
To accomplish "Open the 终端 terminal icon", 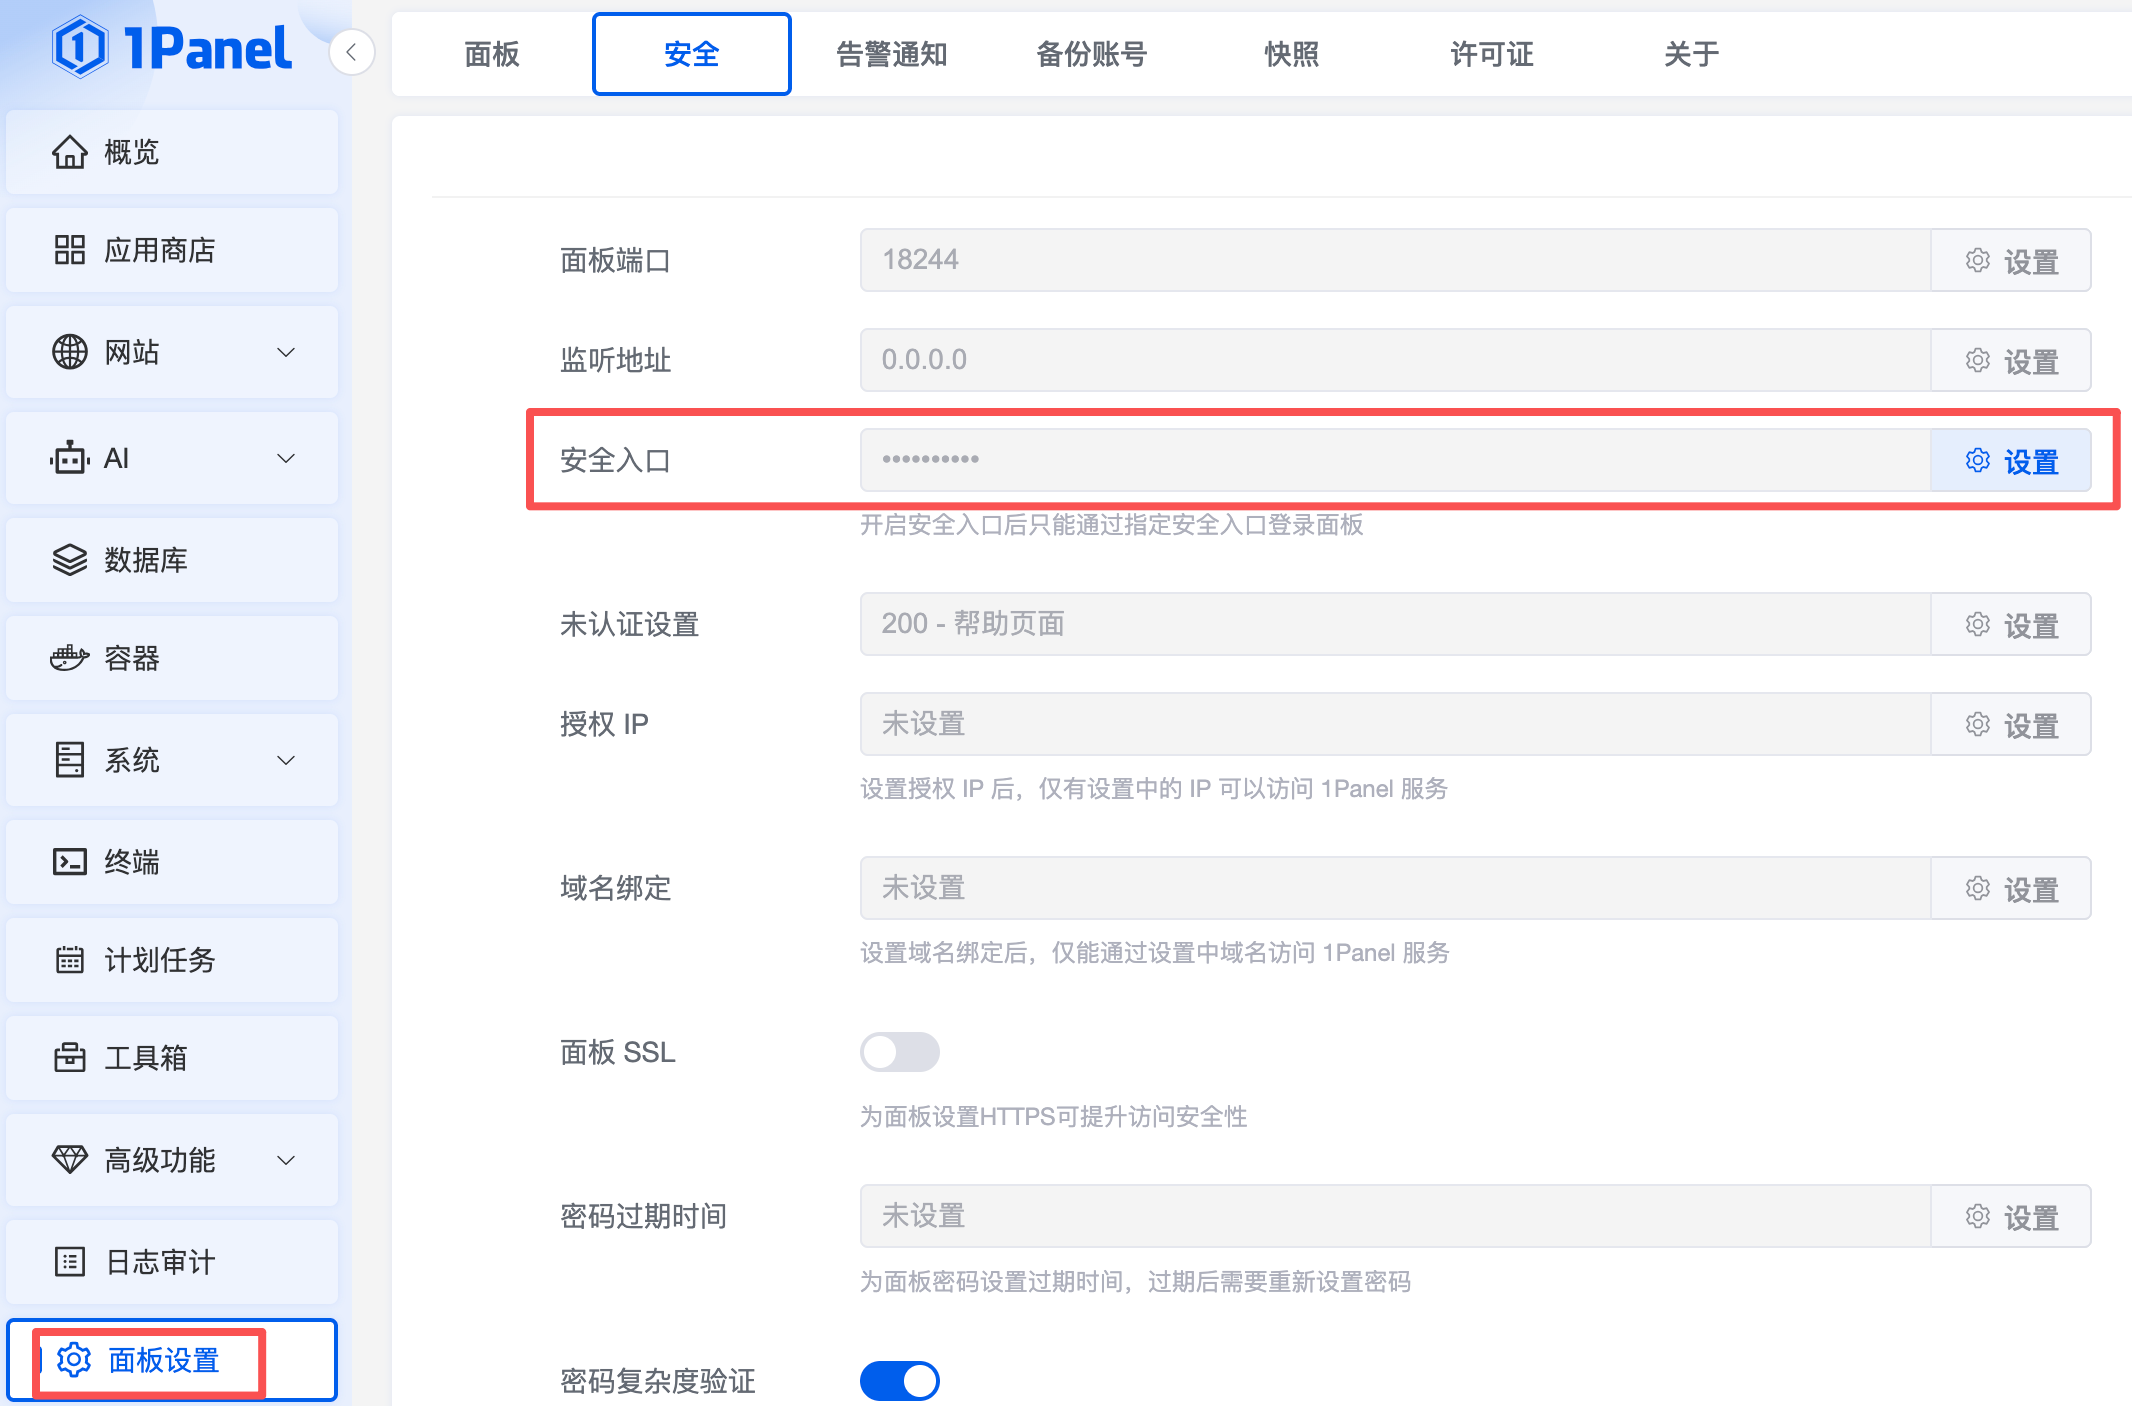I will [69, 862].
